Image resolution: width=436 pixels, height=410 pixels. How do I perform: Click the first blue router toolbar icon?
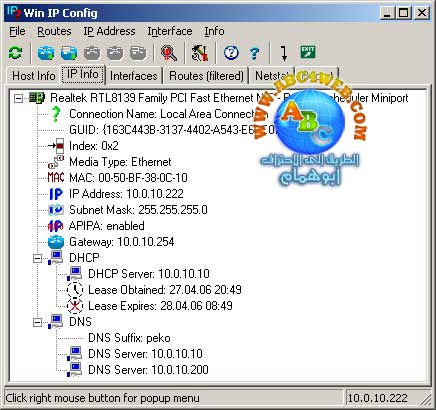tap(46, 53)
